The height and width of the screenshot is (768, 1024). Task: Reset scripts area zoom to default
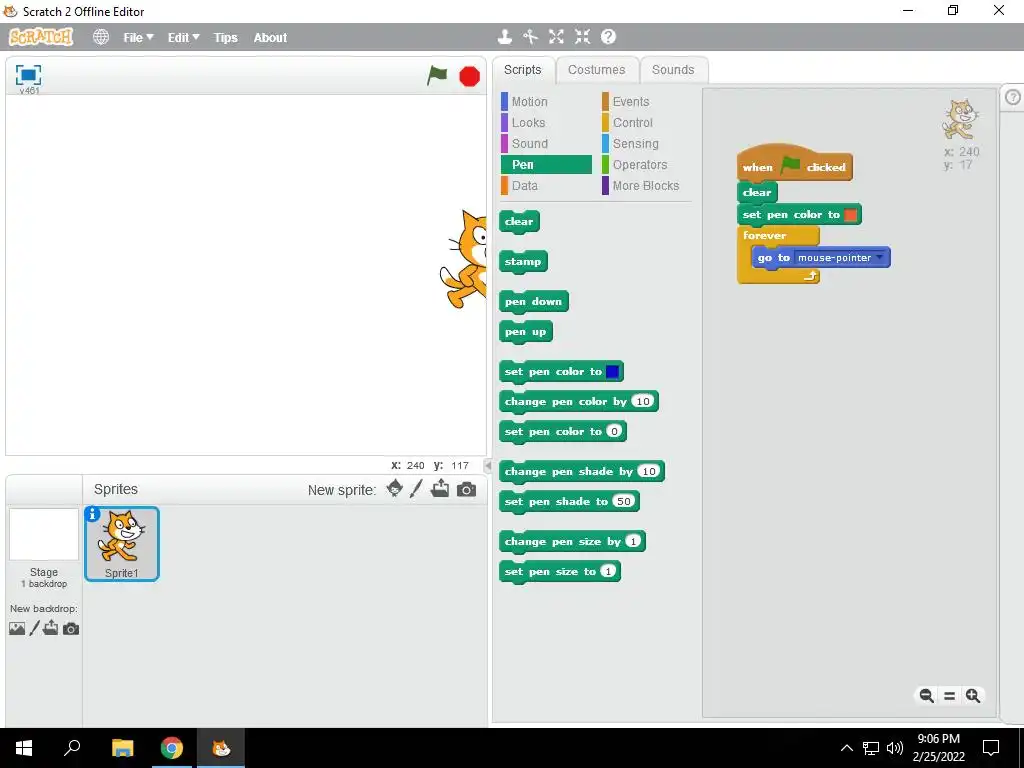pos(950,696)
